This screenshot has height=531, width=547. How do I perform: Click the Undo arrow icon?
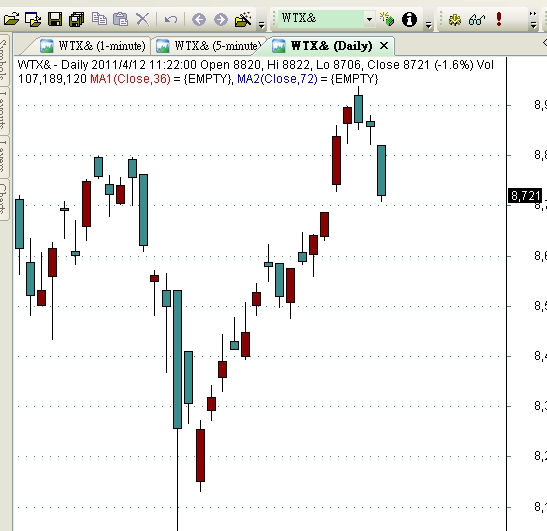click(171, 19)
